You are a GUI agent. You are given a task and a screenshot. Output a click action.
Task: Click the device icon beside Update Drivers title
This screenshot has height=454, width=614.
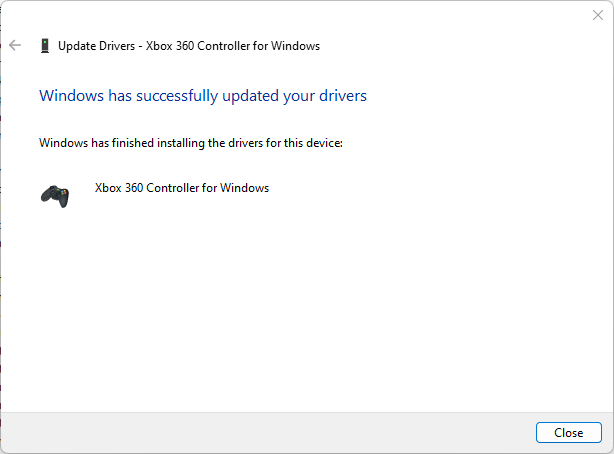pos(45,45)
